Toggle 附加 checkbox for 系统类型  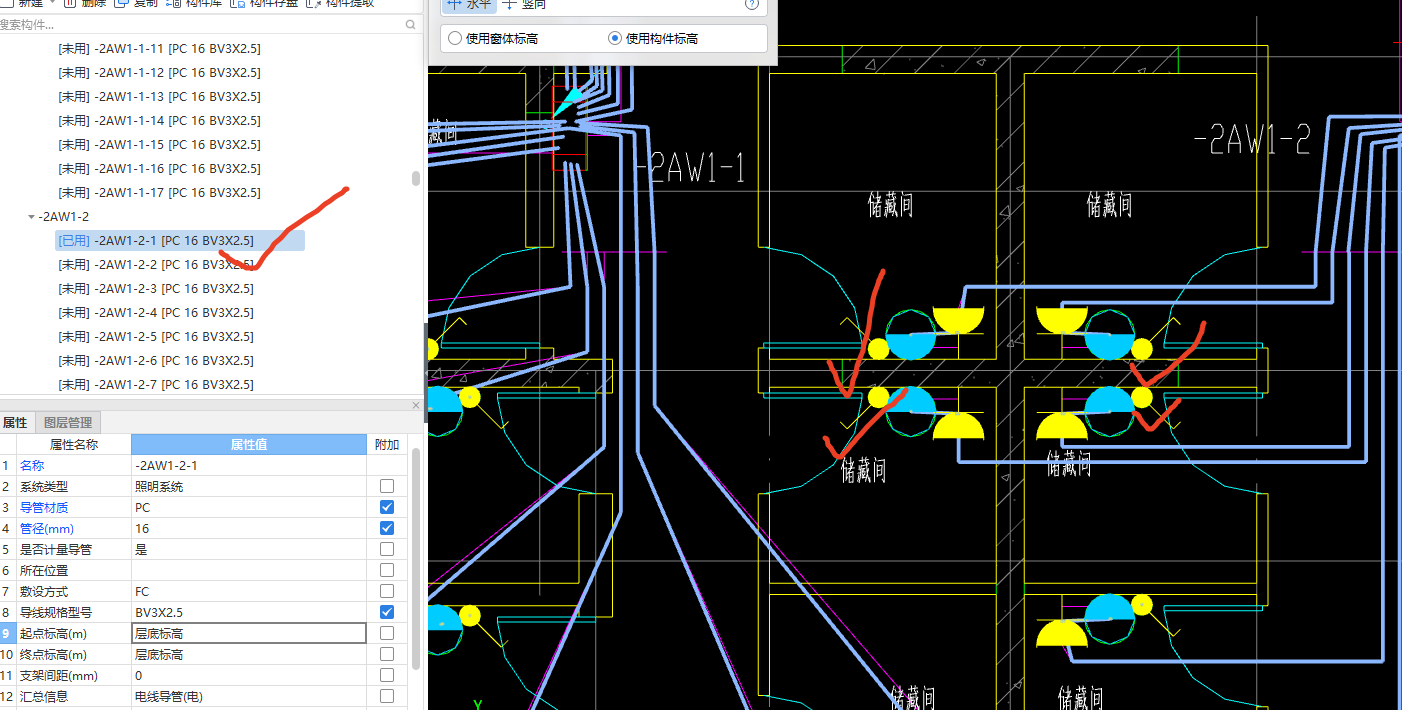387,486
